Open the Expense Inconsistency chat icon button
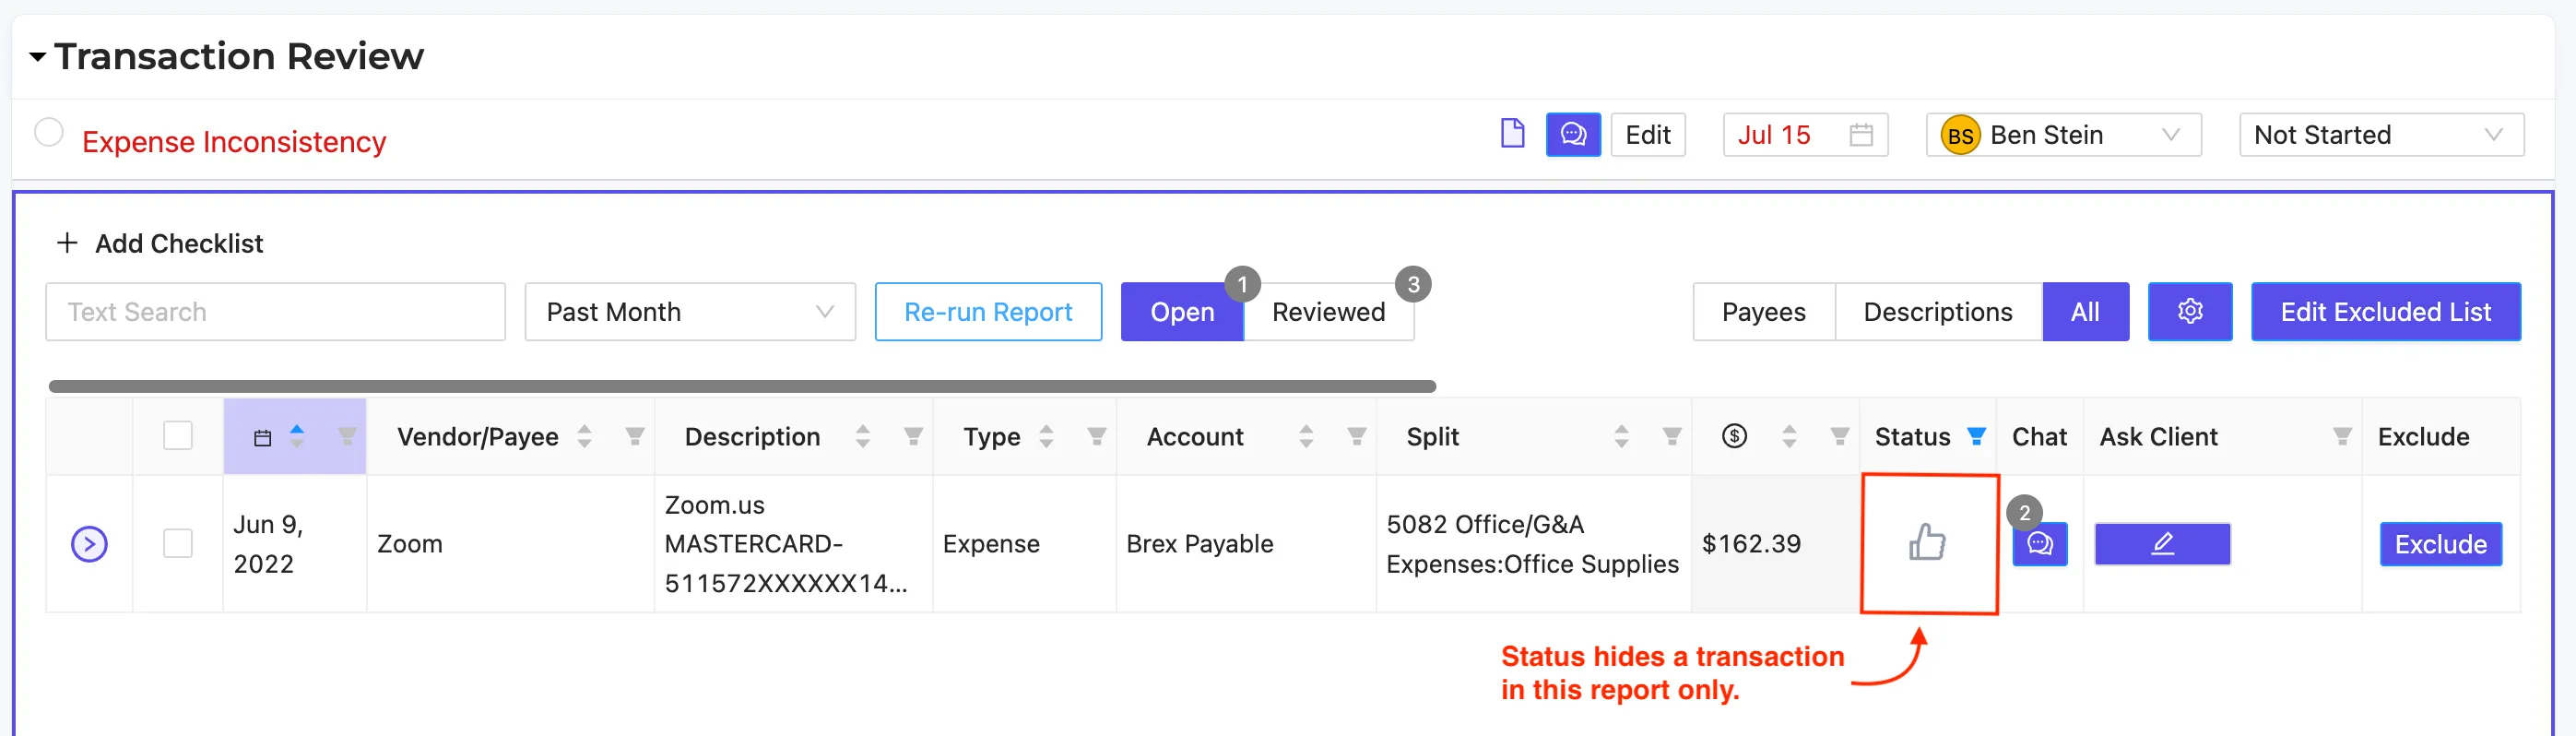 (x=1573, y=134)
